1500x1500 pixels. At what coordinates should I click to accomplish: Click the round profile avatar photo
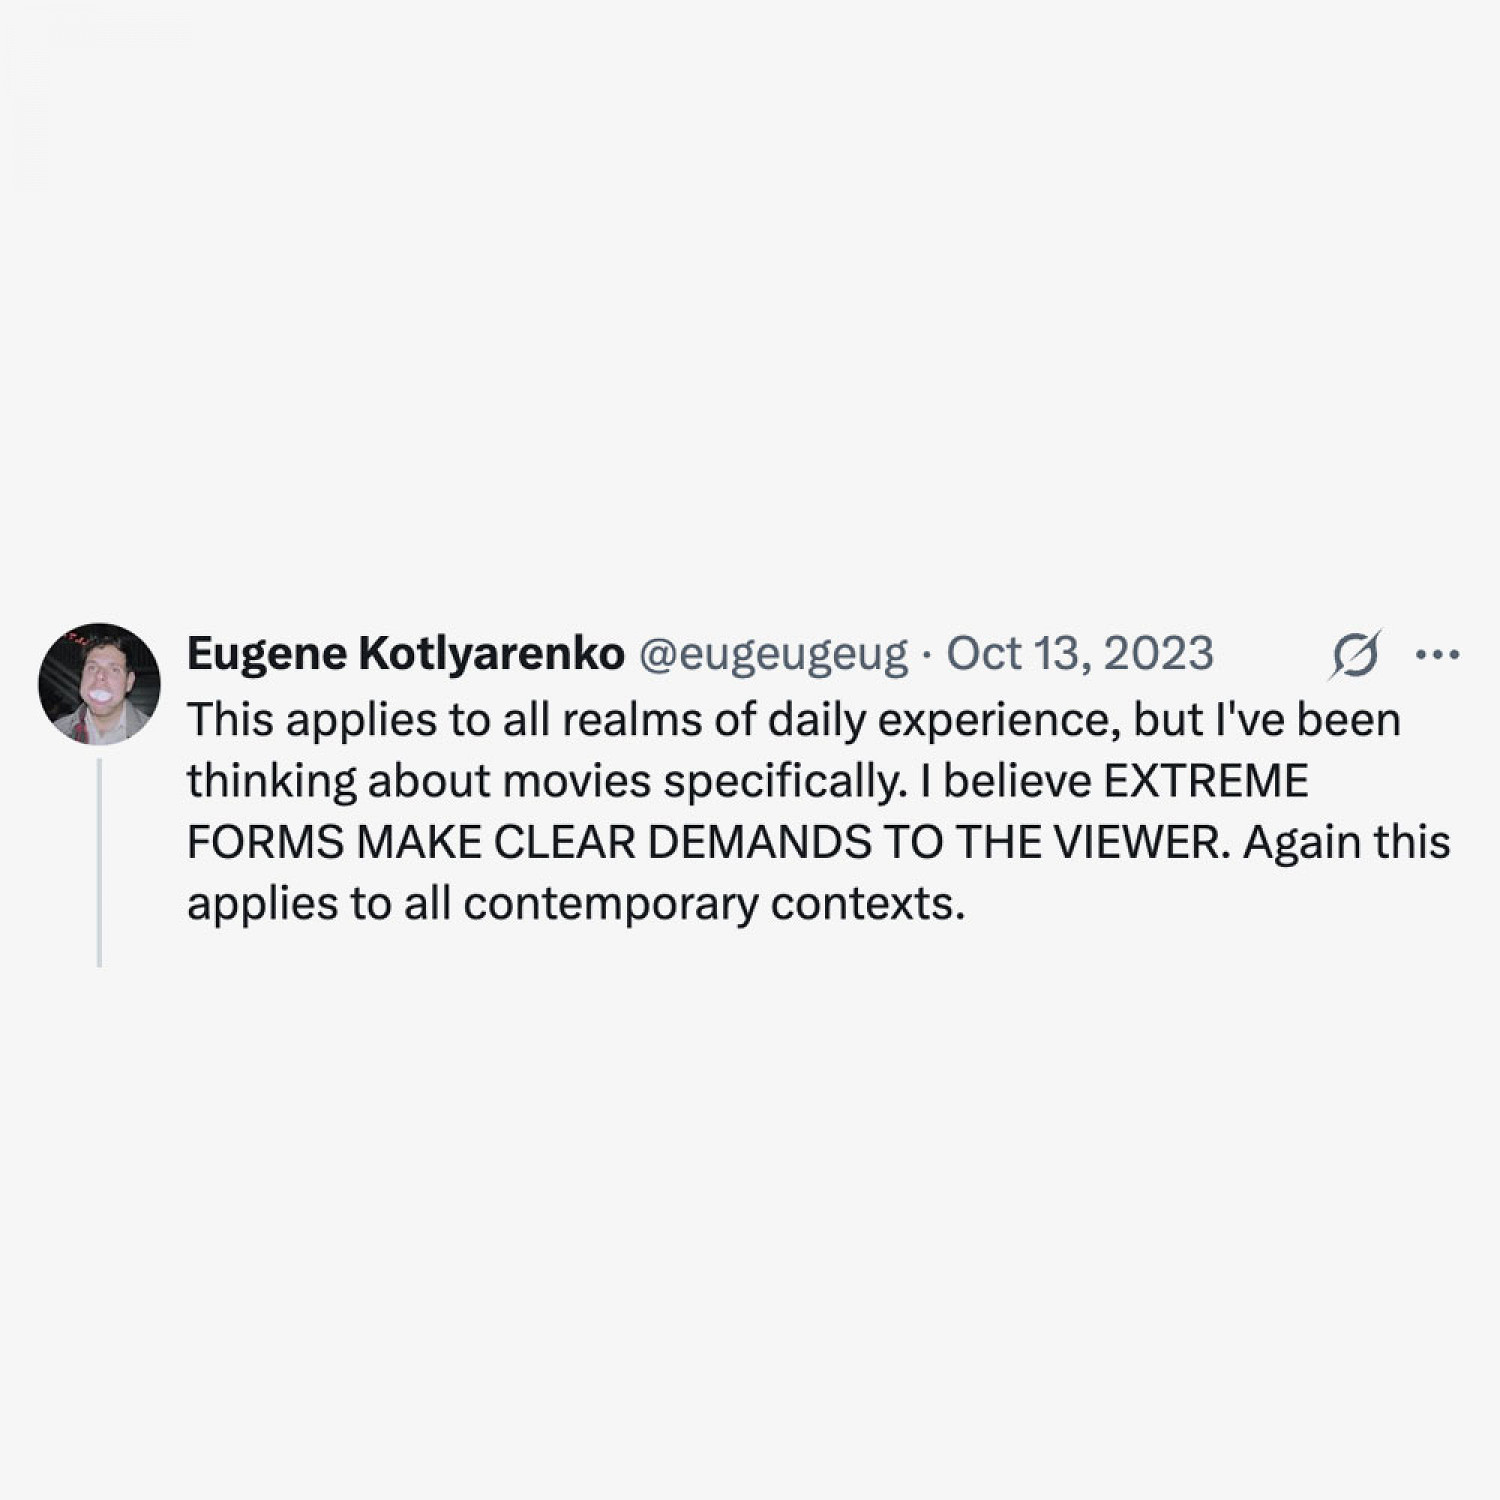pyautogui.click(x=99, y=685)
